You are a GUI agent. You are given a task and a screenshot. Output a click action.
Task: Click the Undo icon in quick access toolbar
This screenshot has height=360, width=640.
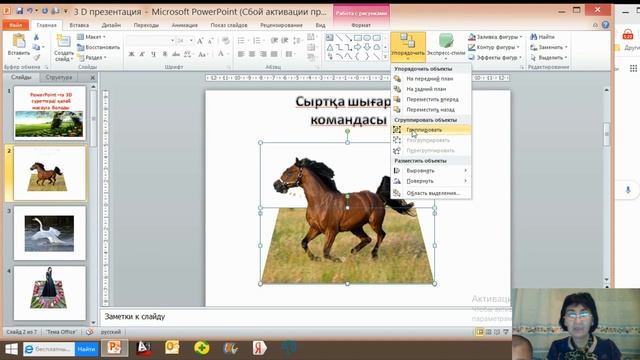(x=29, y=11)
